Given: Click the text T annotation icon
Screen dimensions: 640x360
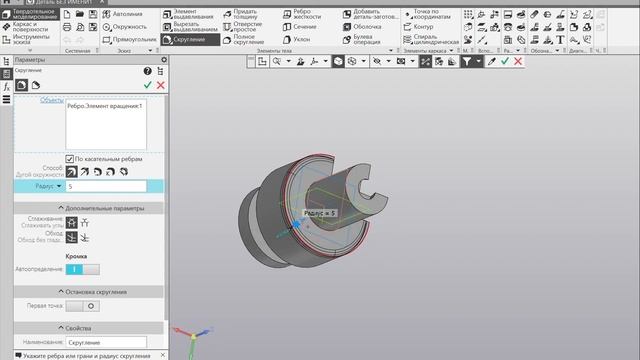Looking at the screenshot, I should (560, 40).
